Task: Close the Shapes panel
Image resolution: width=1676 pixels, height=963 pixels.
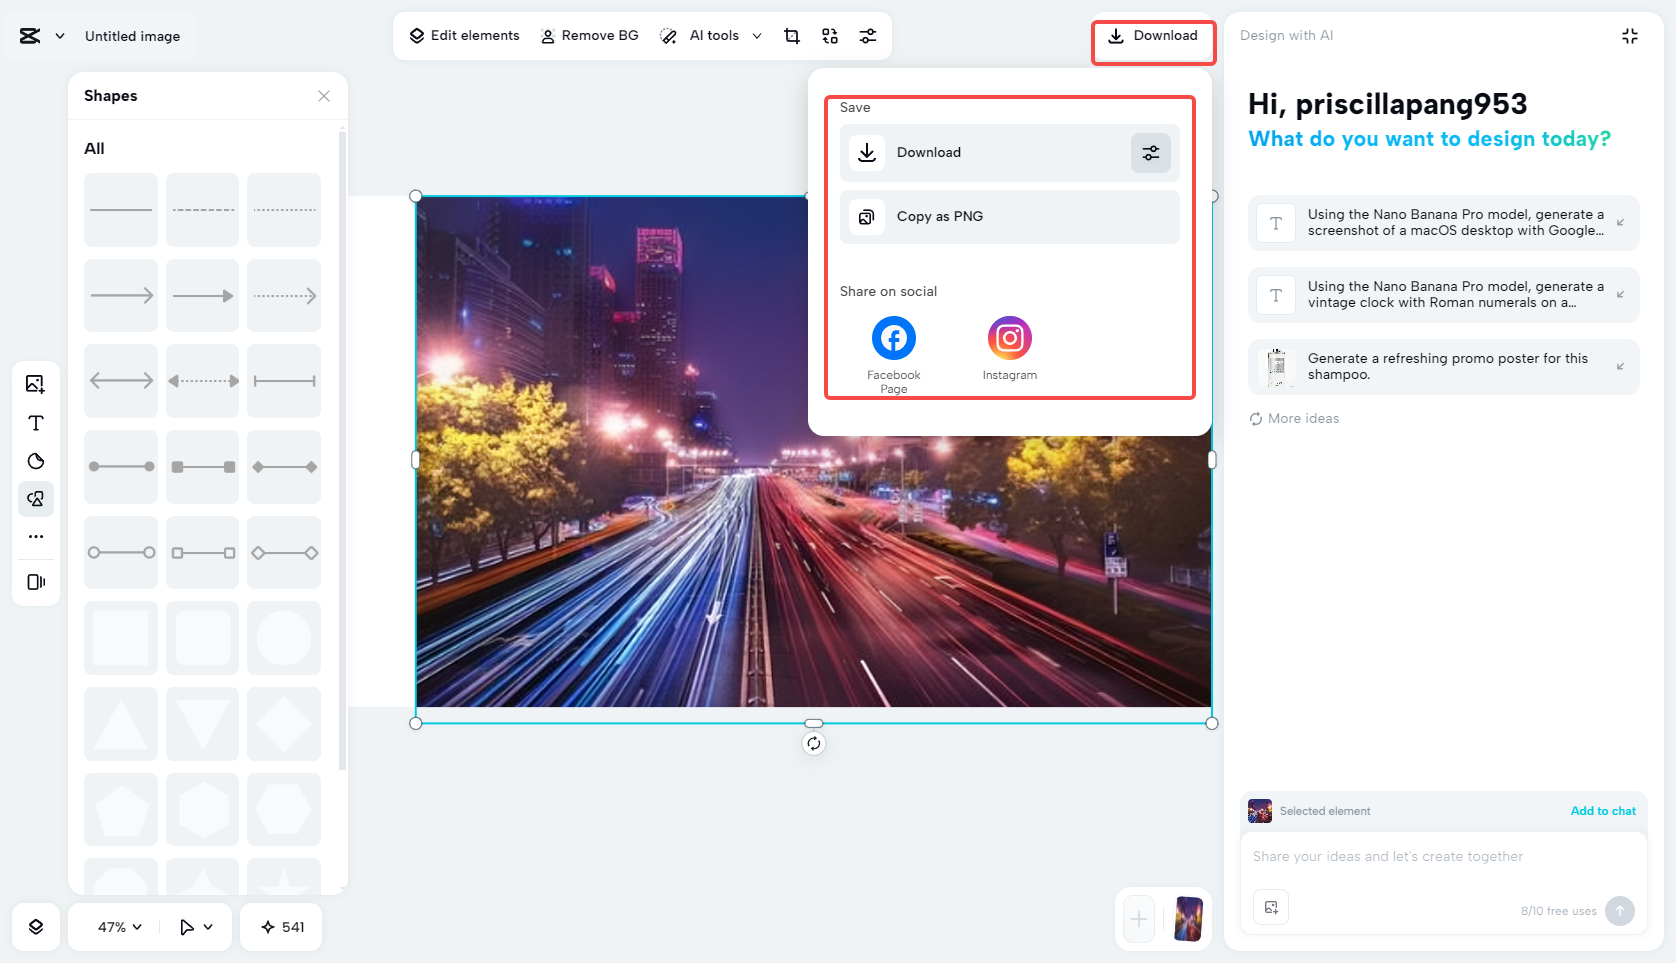Action: tap(324, 96)
